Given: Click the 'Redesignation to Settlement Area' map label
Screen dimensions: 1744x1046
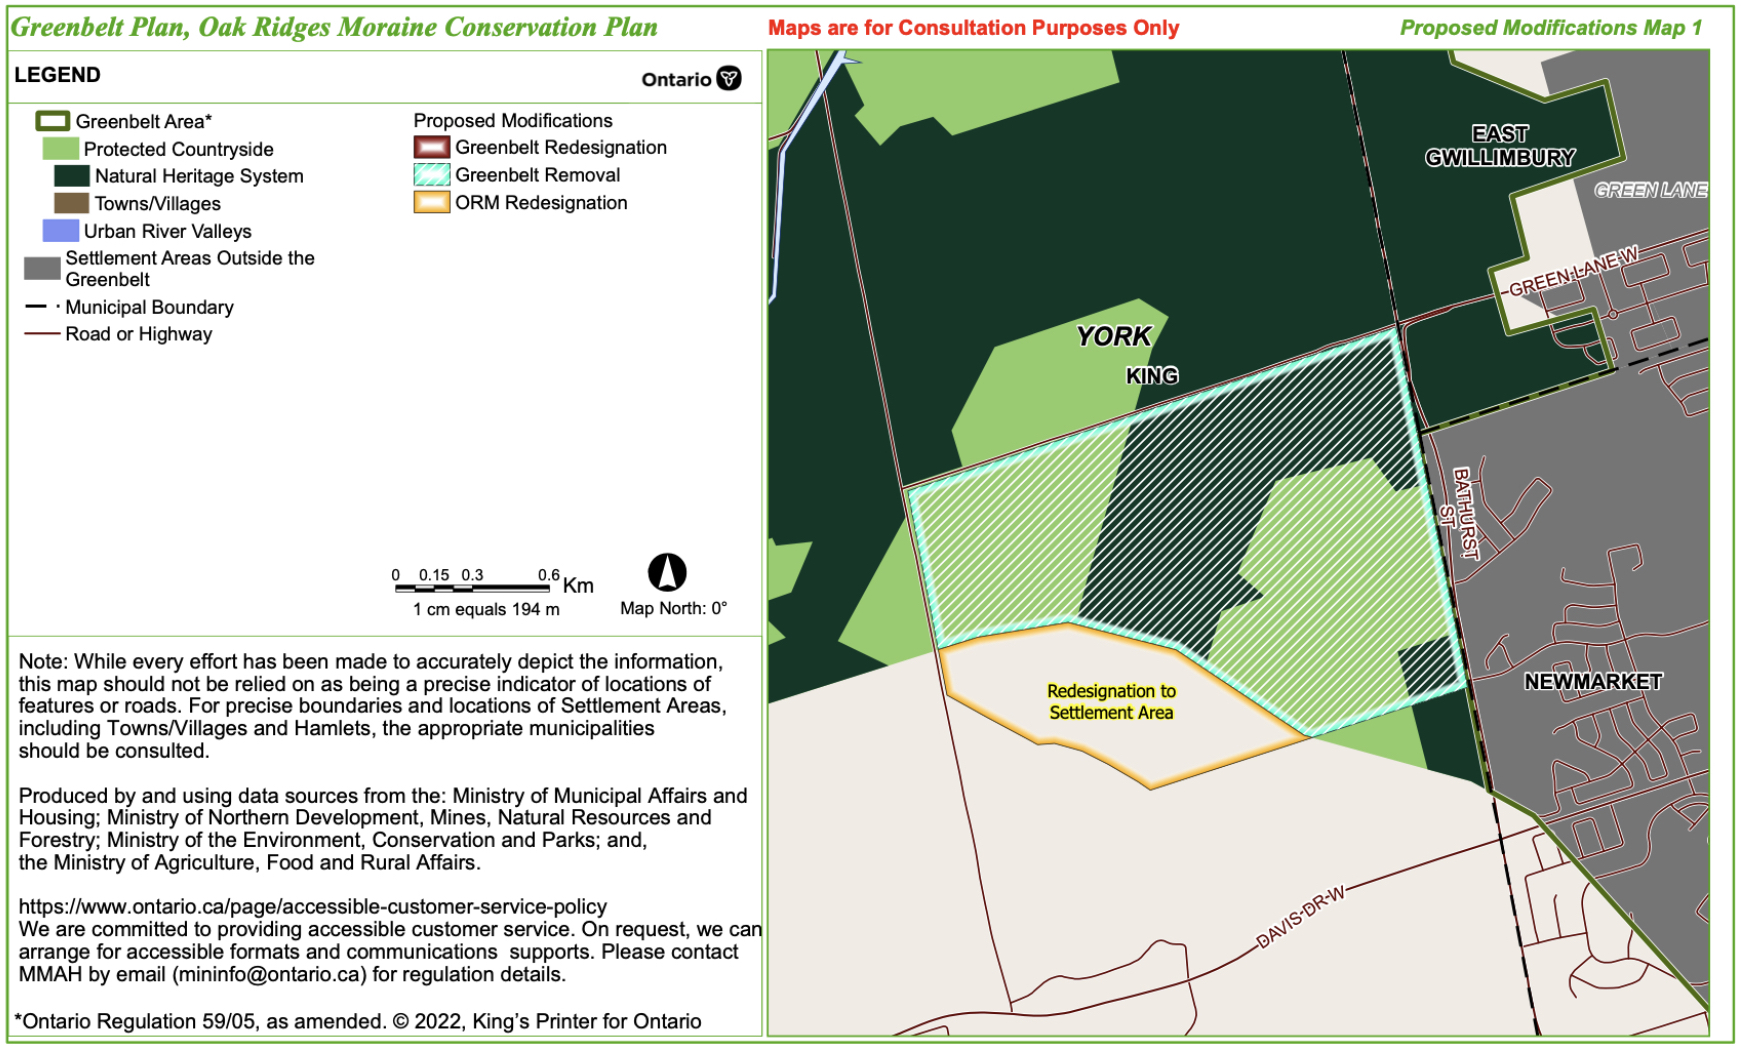Looking at the screenshot, I should pos(1111,702).
